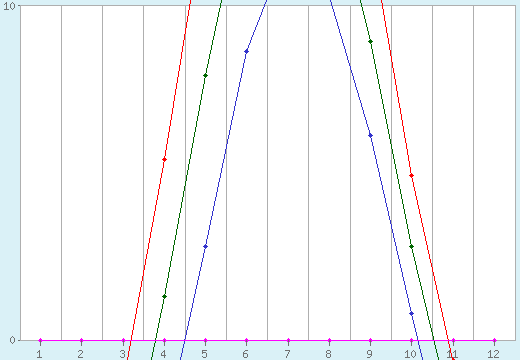The width and height of the screenshot is (520, 360).
Task: Select the green data point above month 5
Action: click(205, 76)
